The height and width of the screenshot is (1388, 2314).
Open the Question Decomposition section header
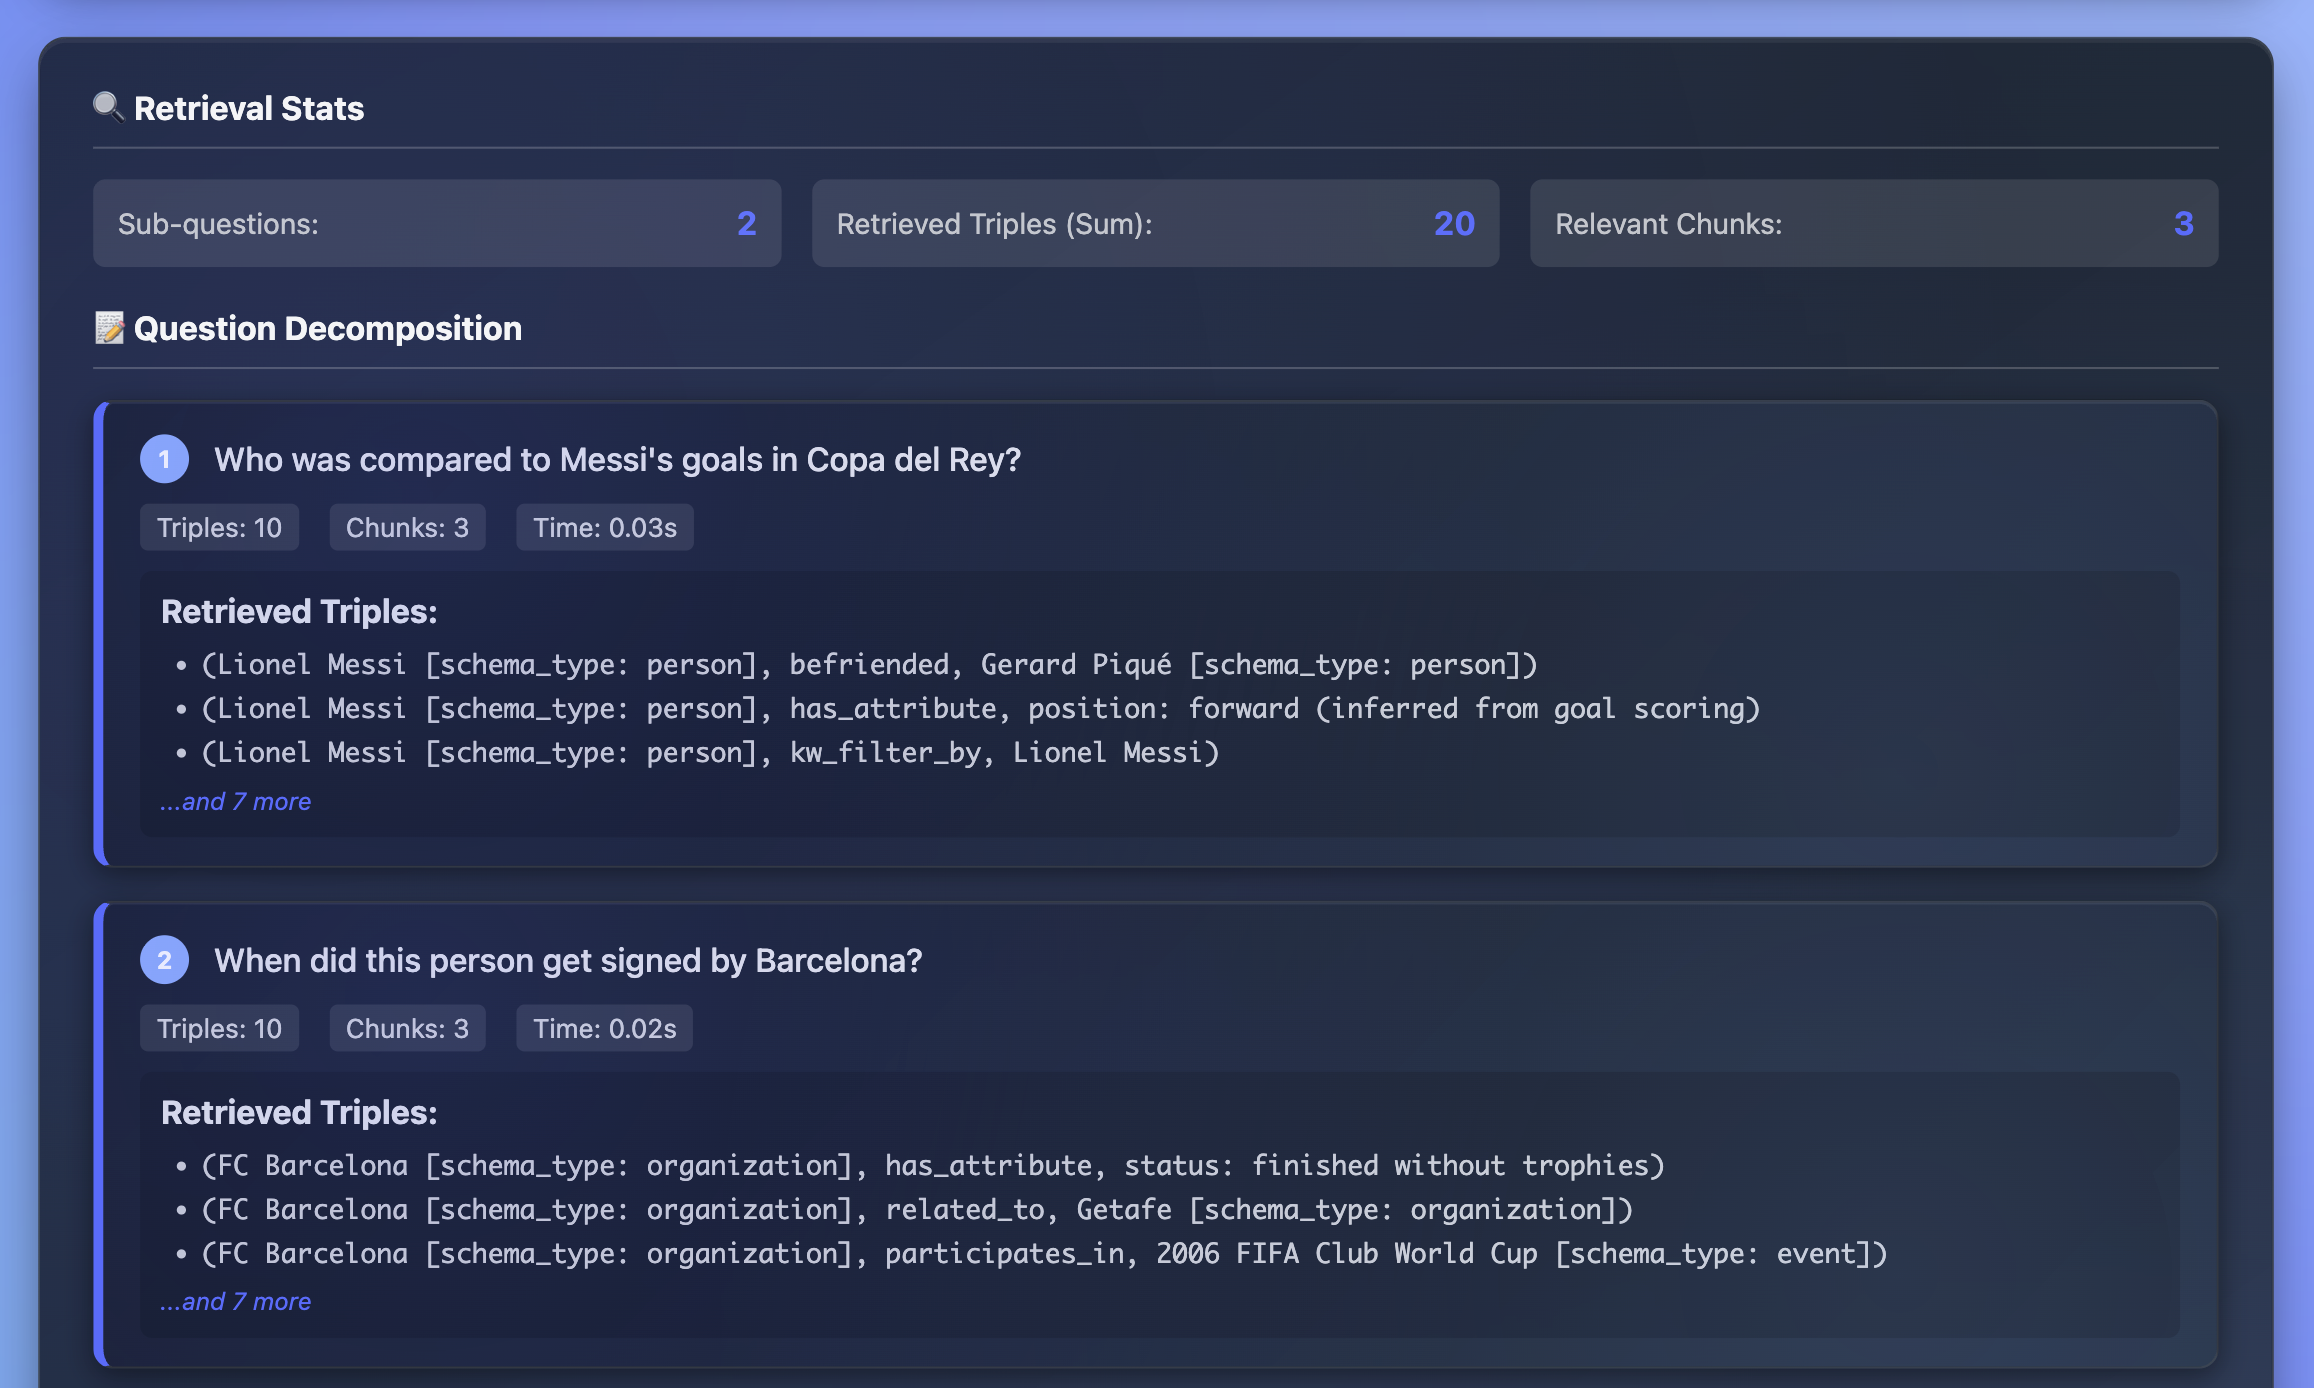click(x=327, y=327)
